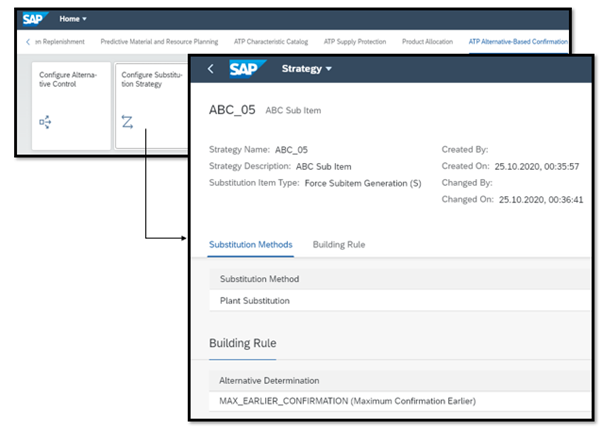Image resolution: width=602 pixels, height=430 pixels.
Task: Switch to the Building Rule tab
Action: [x=338, y=244]
